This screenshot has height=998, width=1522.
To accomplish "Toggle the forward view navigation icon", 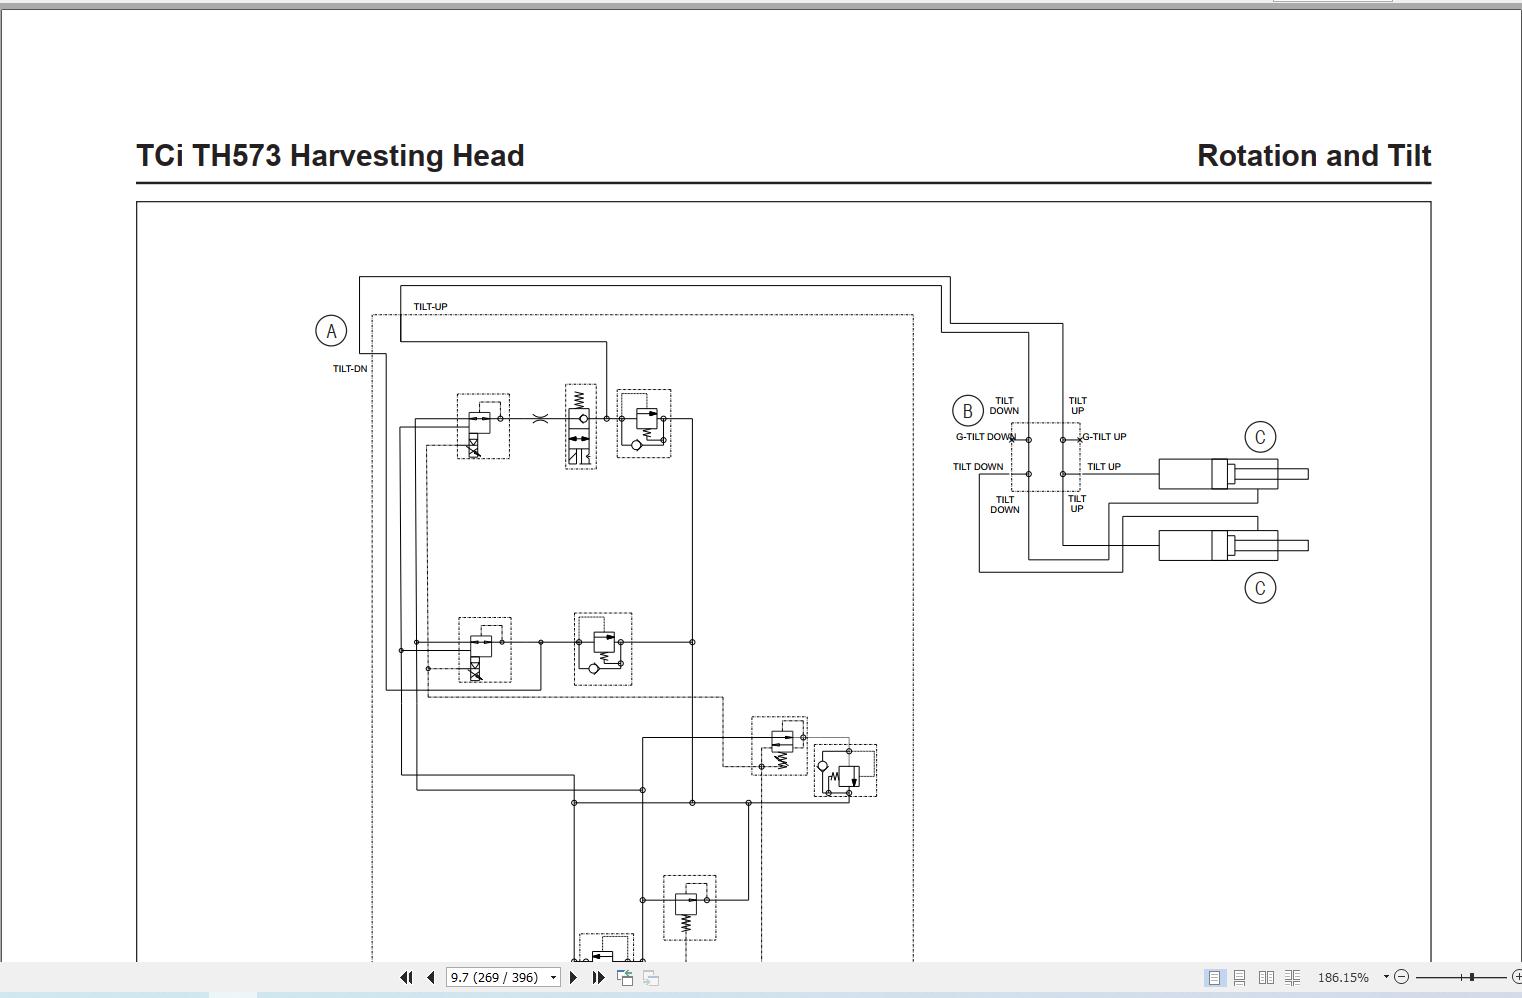I will point(651,977).
